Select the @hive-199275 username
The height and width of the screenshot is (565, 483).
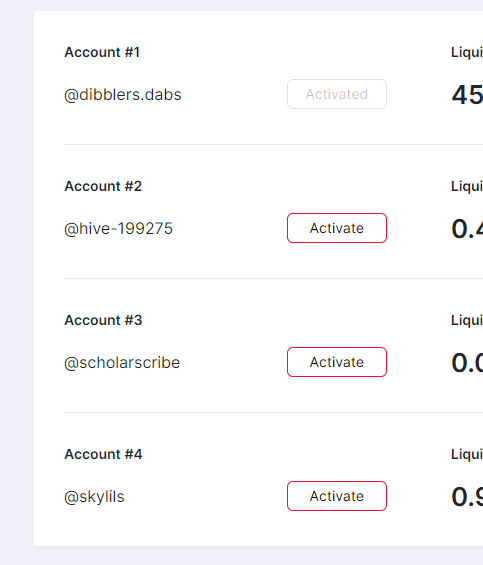tap(118, 229)
